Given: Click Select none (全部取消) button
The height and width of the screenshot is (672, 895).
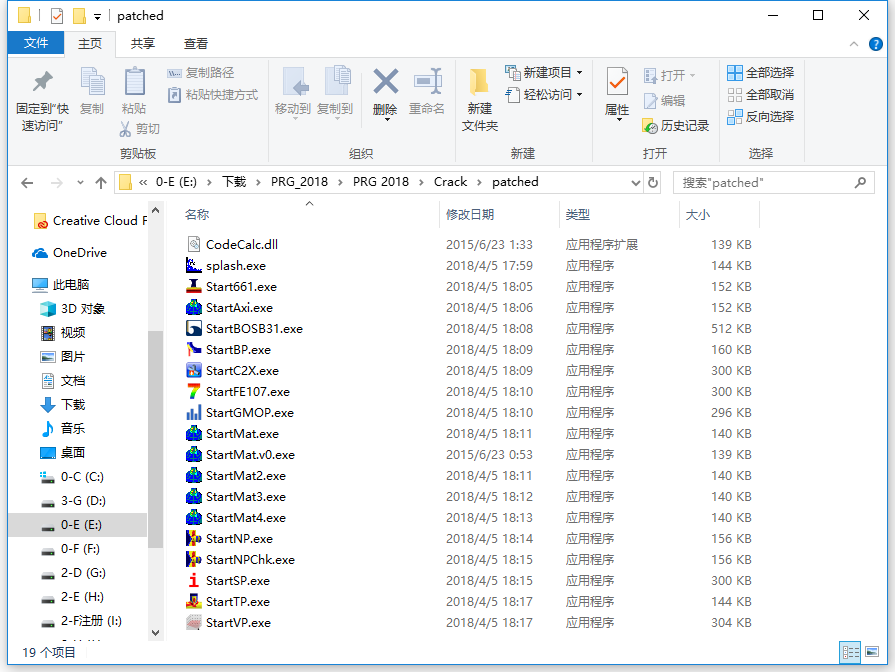Looking at the screenshot, I should 761,95.
